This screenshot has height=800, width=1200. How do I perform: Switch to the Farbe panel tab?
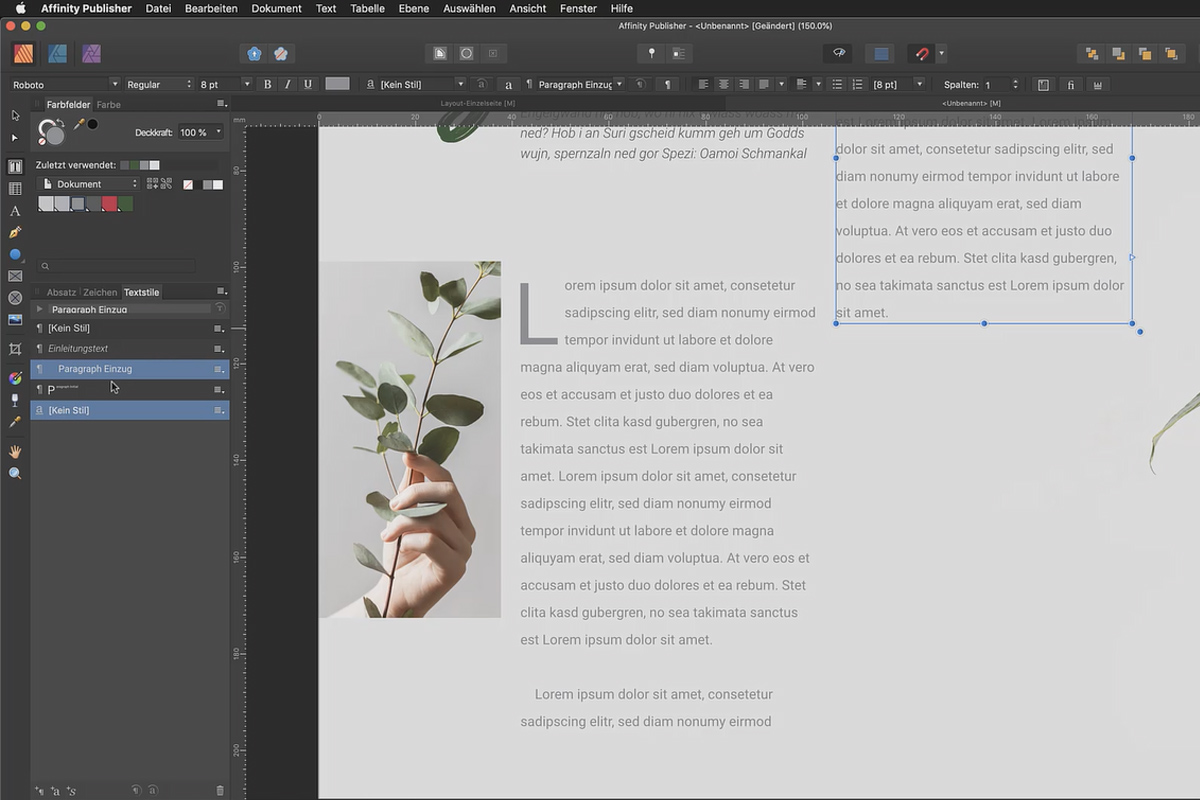click(108, 103)
